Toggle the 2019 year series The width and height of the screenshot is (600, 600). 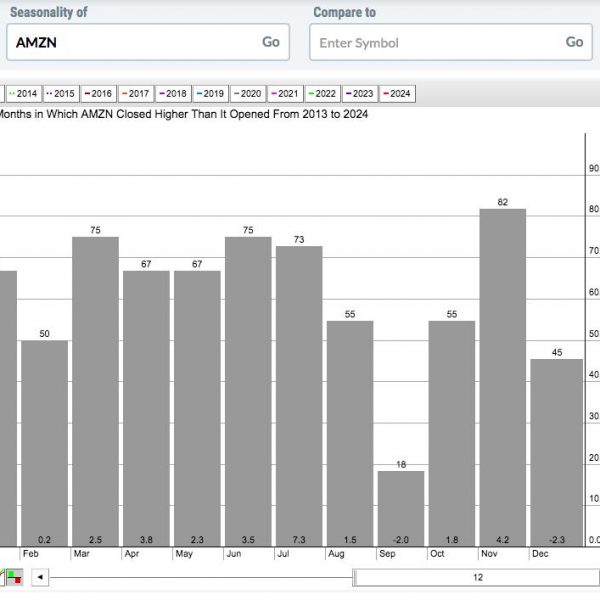210,94
